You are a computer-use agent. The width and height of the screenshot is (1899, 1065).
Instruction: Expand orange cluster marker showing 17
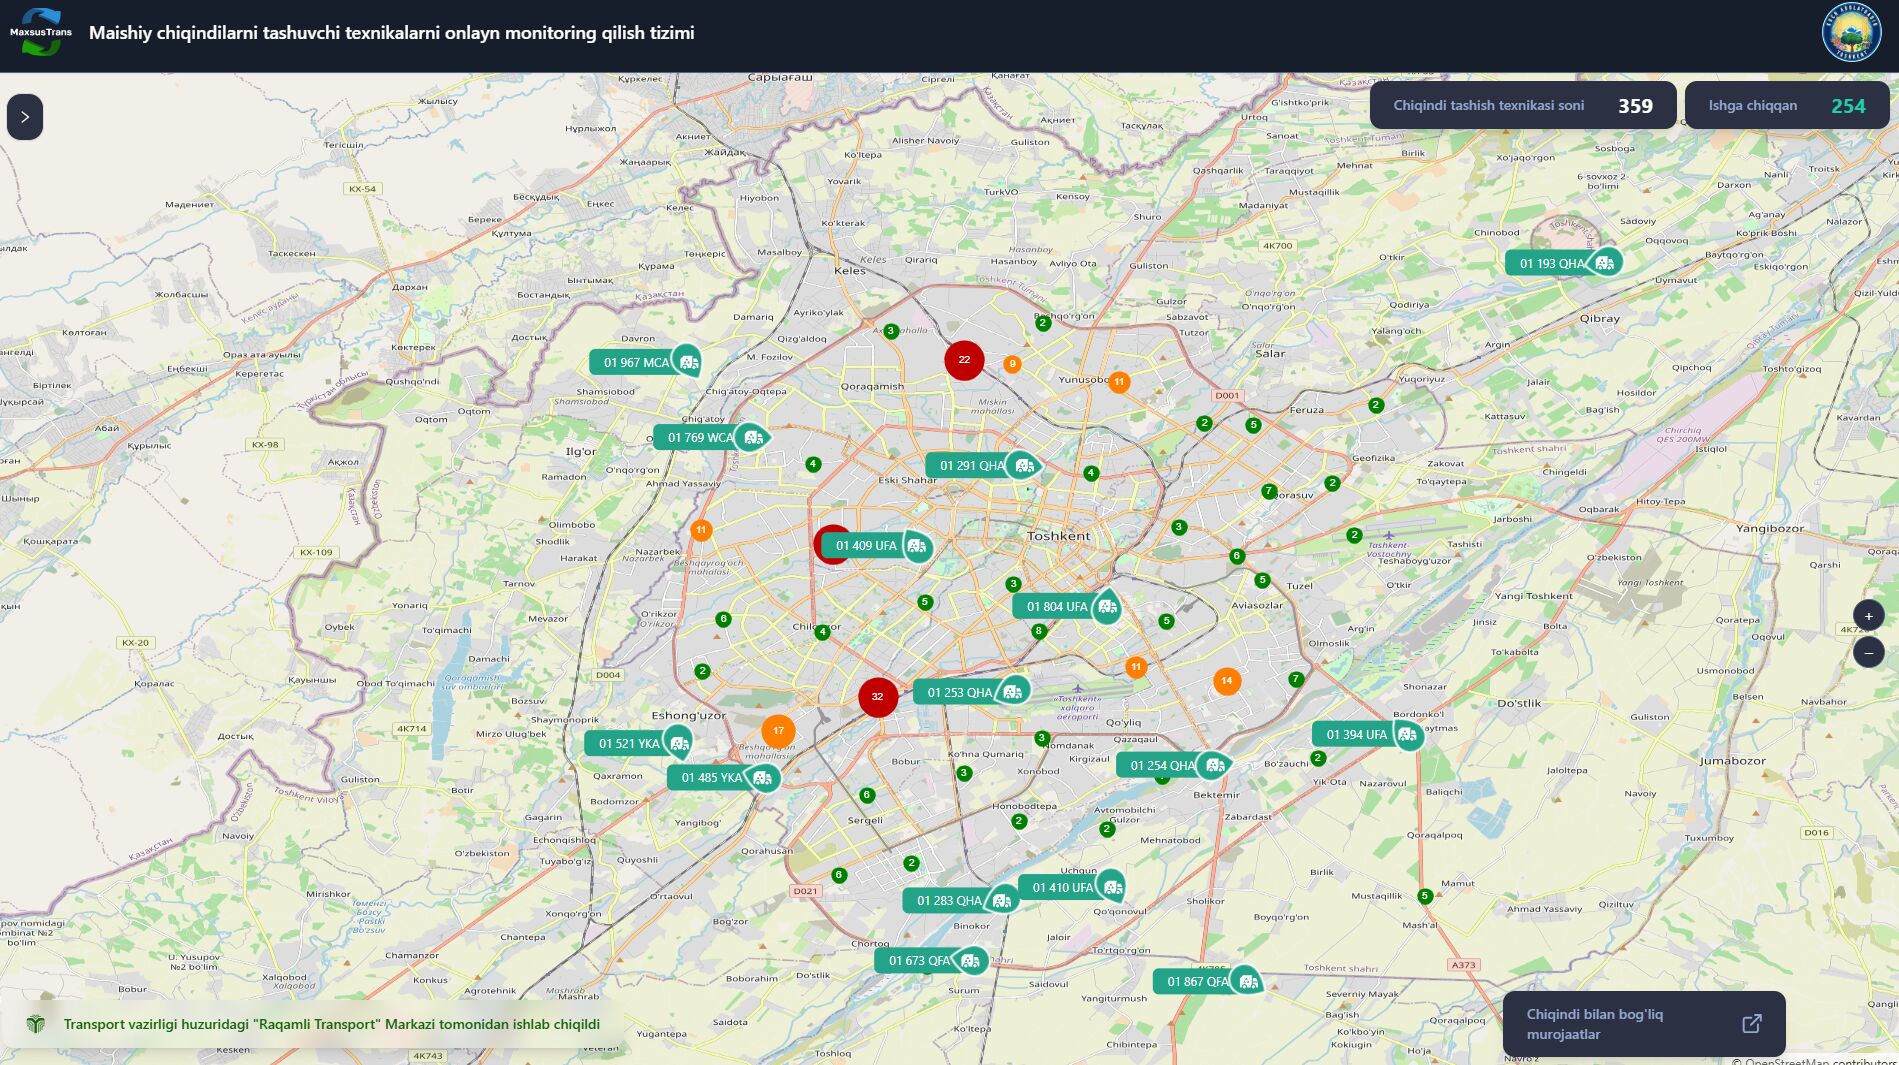pos(778,731)
